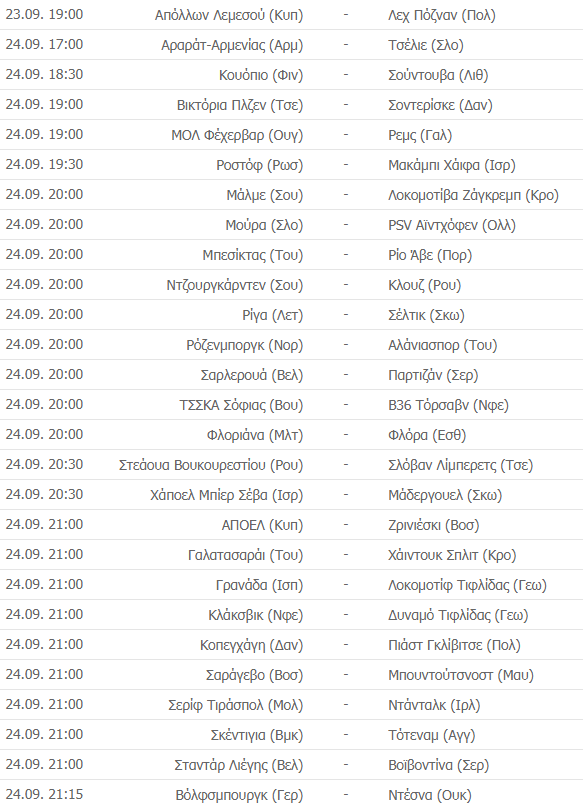Select the Λεχ Πόζναν (Πολ) team
This screenshot has width=583, height=806.
[442, 15]
